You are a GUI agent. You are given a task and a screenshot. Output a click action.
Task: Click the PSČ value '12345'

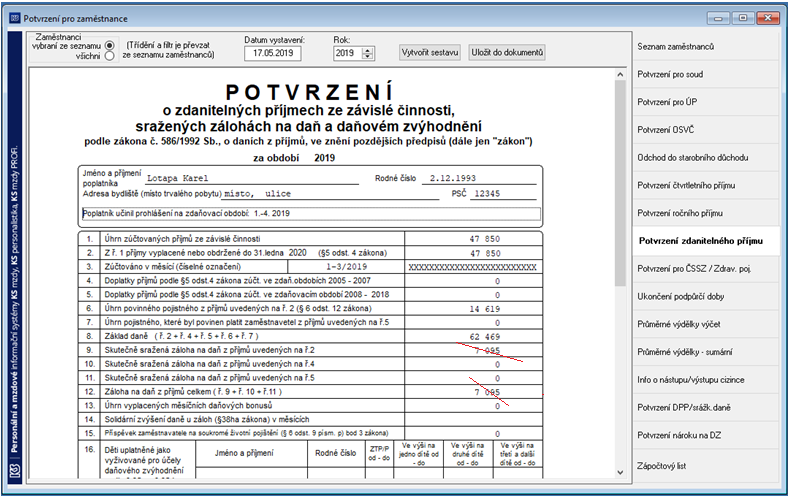point(487,194)
